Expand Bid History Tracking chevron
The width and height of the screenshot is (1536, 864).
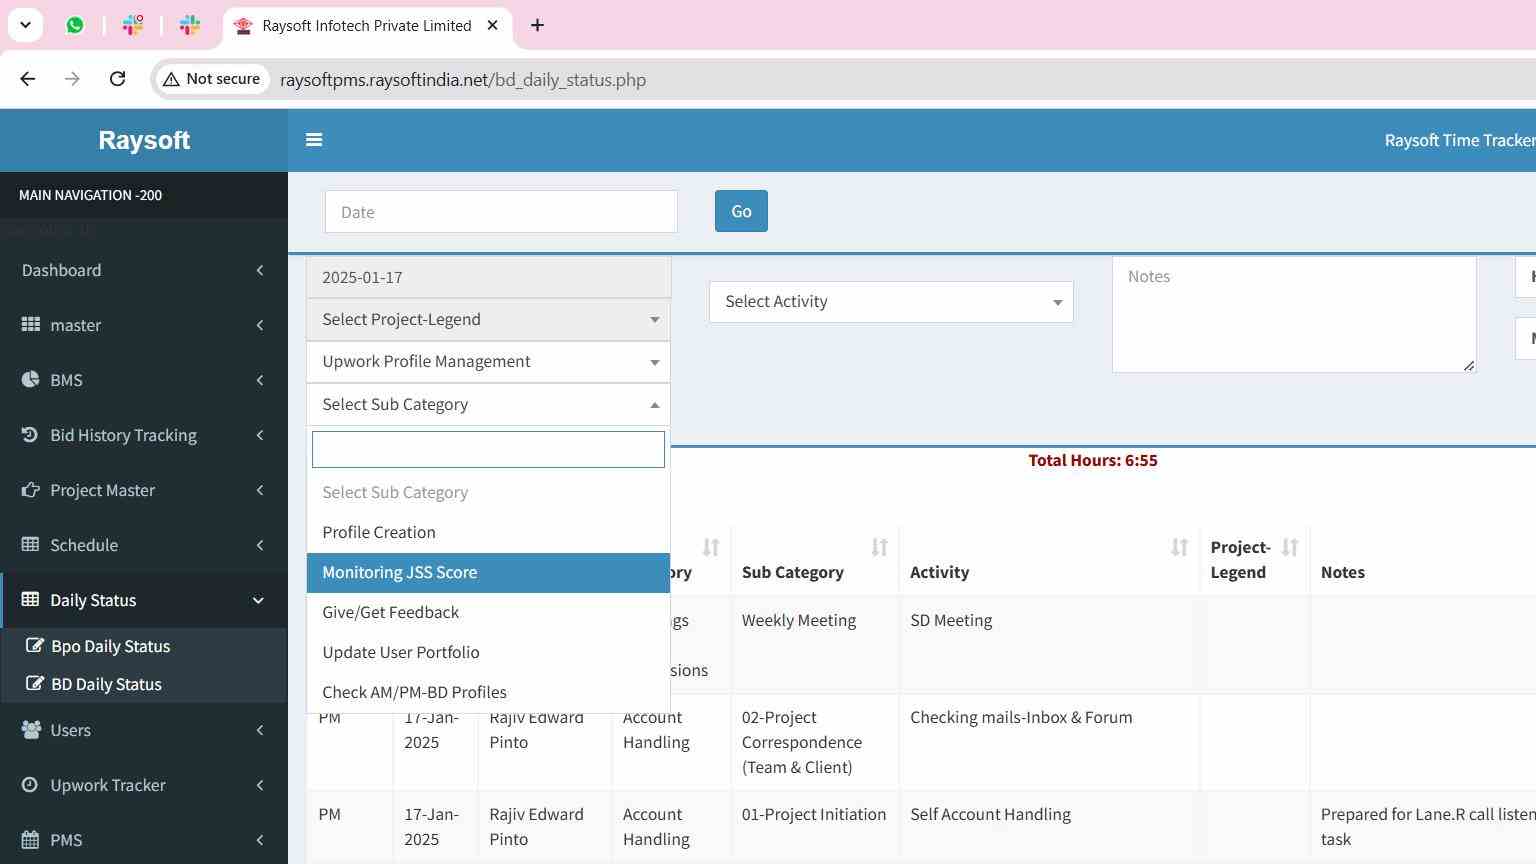[x=260, y=435]
